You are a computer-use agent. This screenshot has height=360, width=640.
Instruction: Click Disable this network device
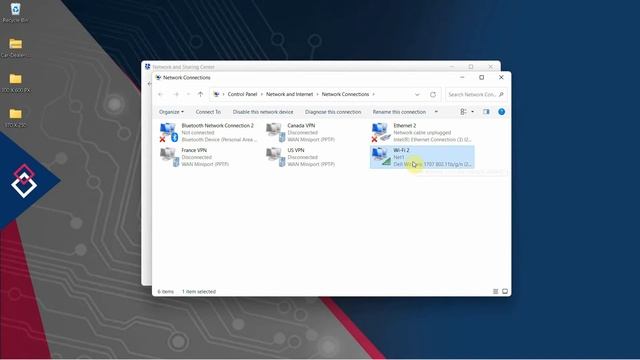point(263,111)
